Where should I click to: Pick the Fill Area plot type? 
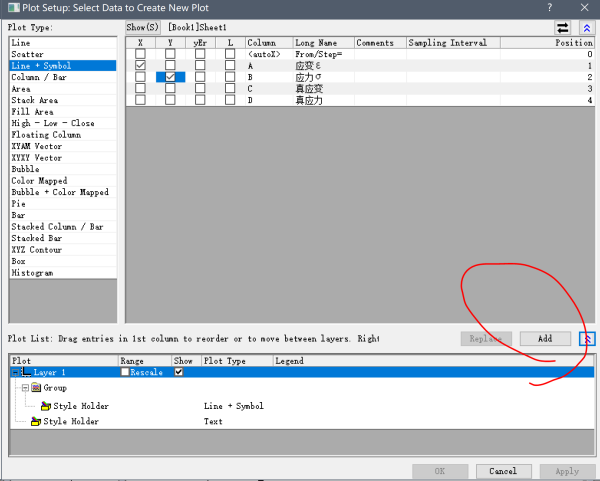click(63, 112)
